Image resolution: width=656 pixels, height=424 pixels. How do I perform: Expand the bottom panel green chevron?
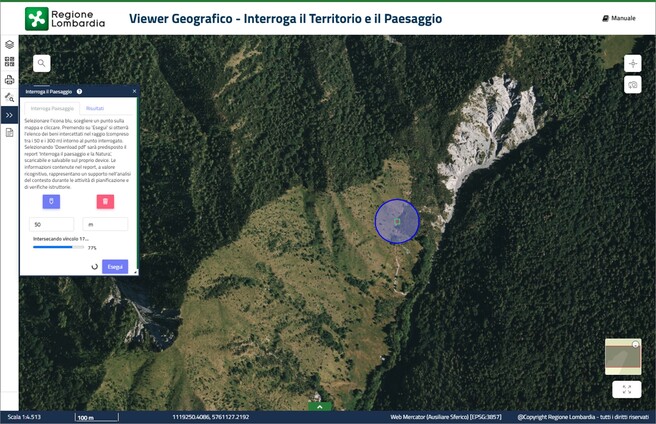(x=320, y=406)
